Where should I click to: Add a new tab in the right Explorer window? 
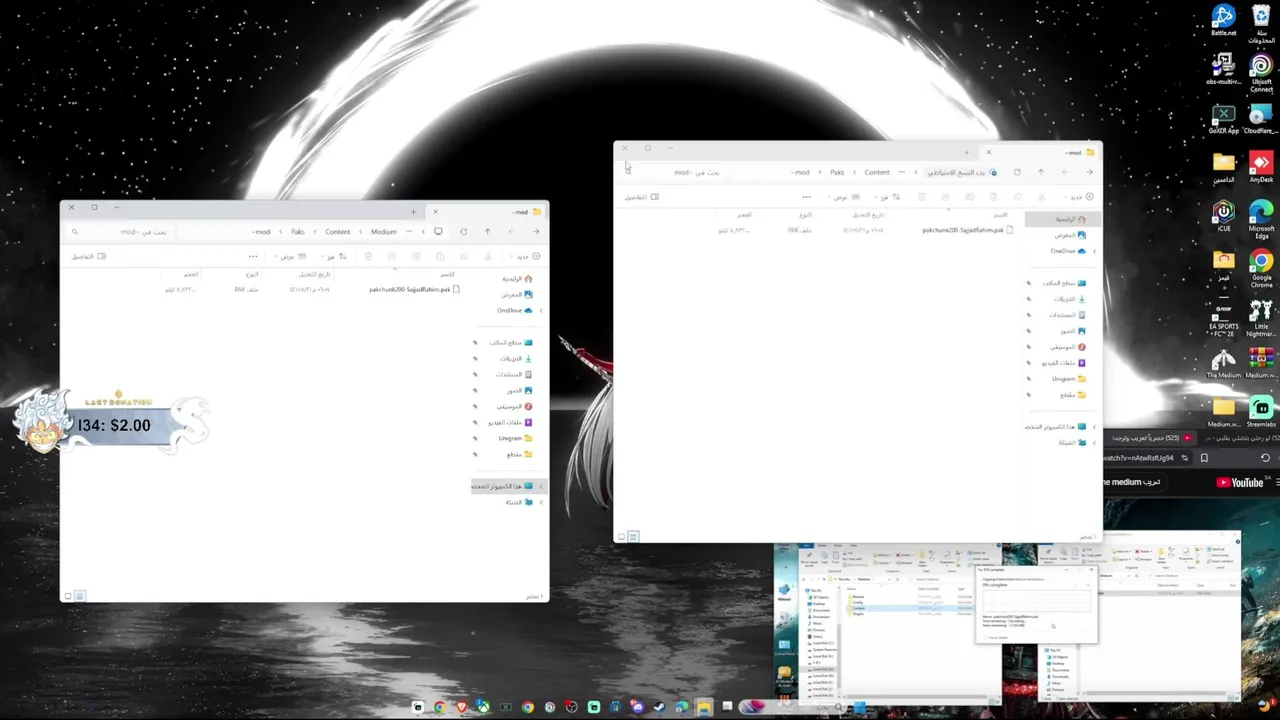pyautogui.click(x=967, y=152)
